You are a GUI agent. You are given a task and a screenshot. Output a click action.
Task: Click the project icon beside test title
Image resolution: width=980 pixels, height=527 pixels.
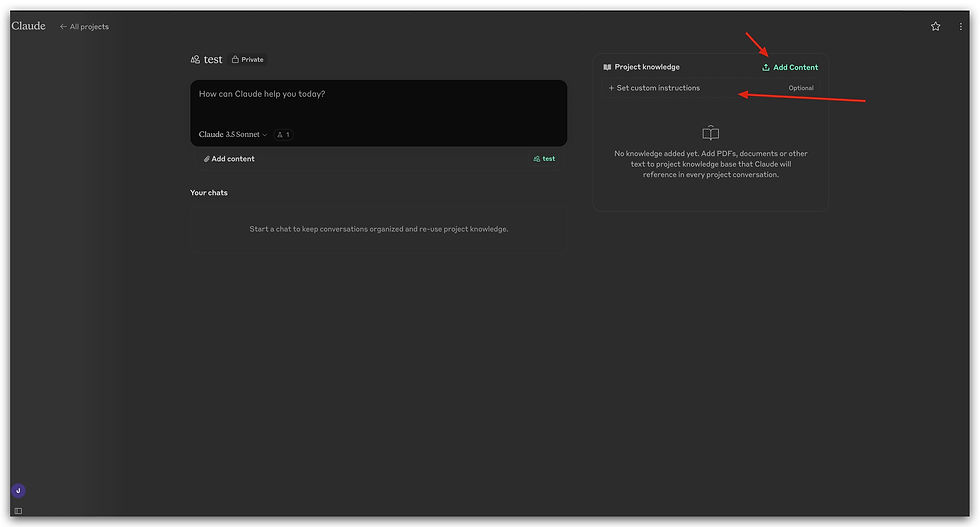tap(195, 59)
